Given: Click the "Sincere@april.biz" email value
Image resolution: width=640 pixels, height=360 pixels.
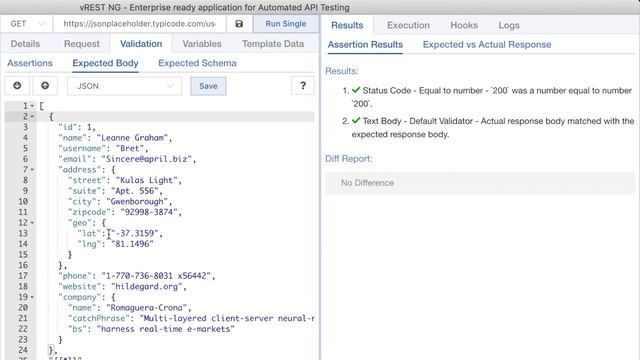Looking at the screenshot, I should (147, 159).
